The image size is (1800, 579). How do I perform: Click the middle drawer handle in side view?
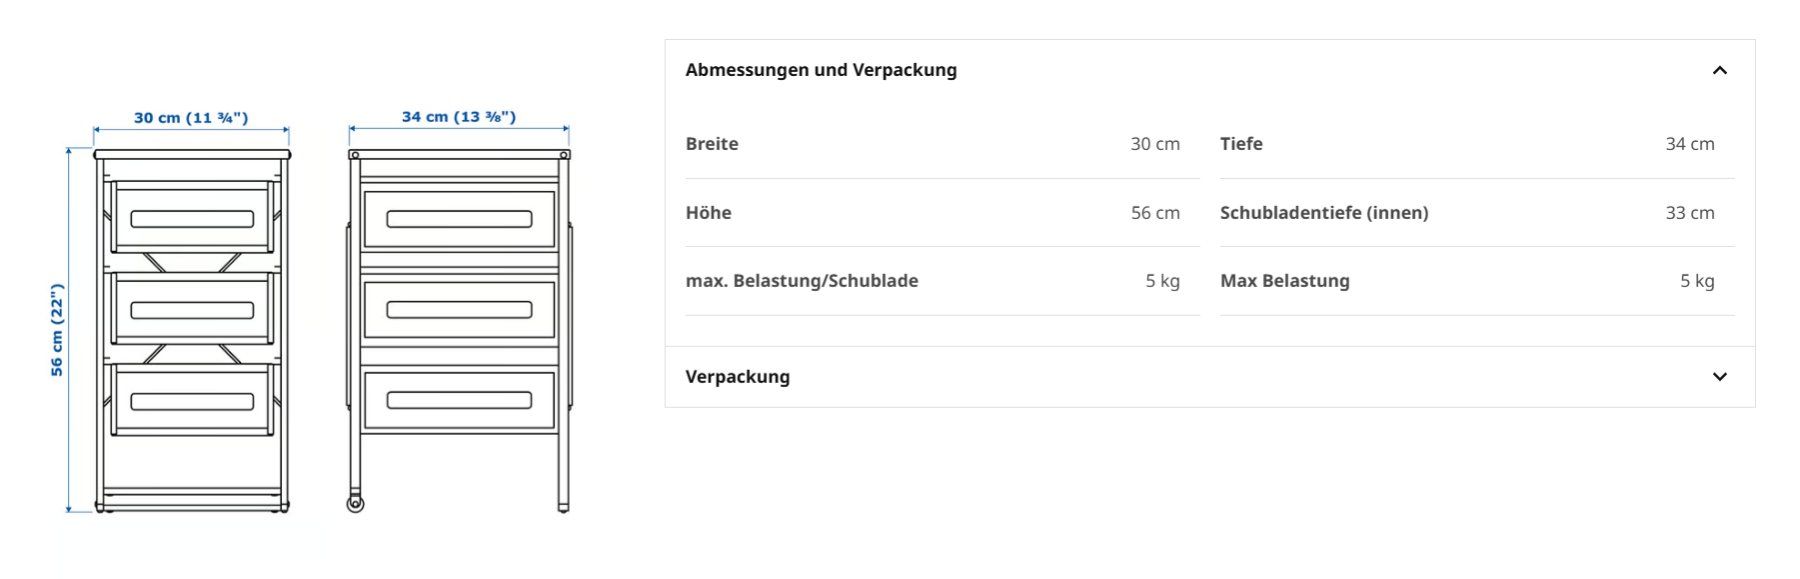tap(459, 310)
